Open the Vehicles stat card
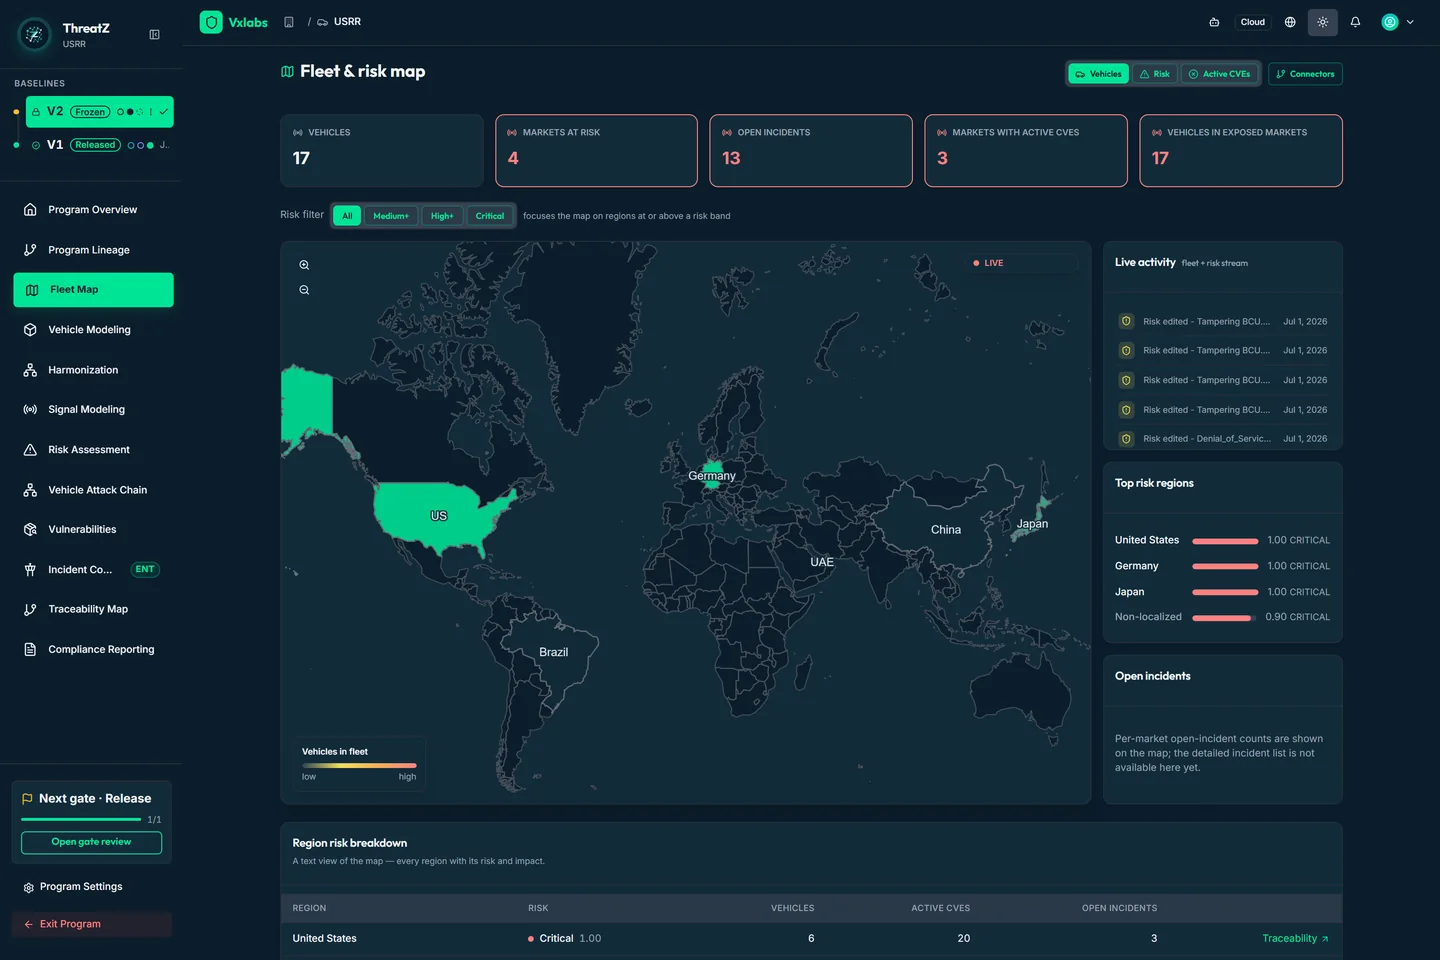This screenshot has width=1440, height=960. click(382, 151)
